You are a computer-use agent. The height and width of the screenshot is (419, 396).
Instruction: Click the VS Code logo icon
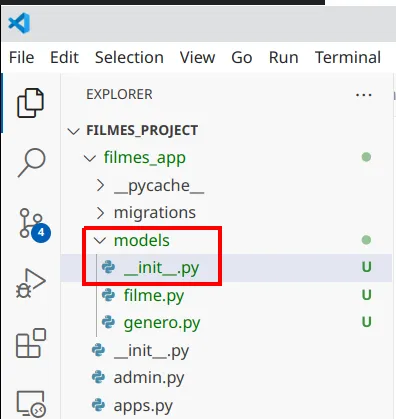[x=19, y=23]
